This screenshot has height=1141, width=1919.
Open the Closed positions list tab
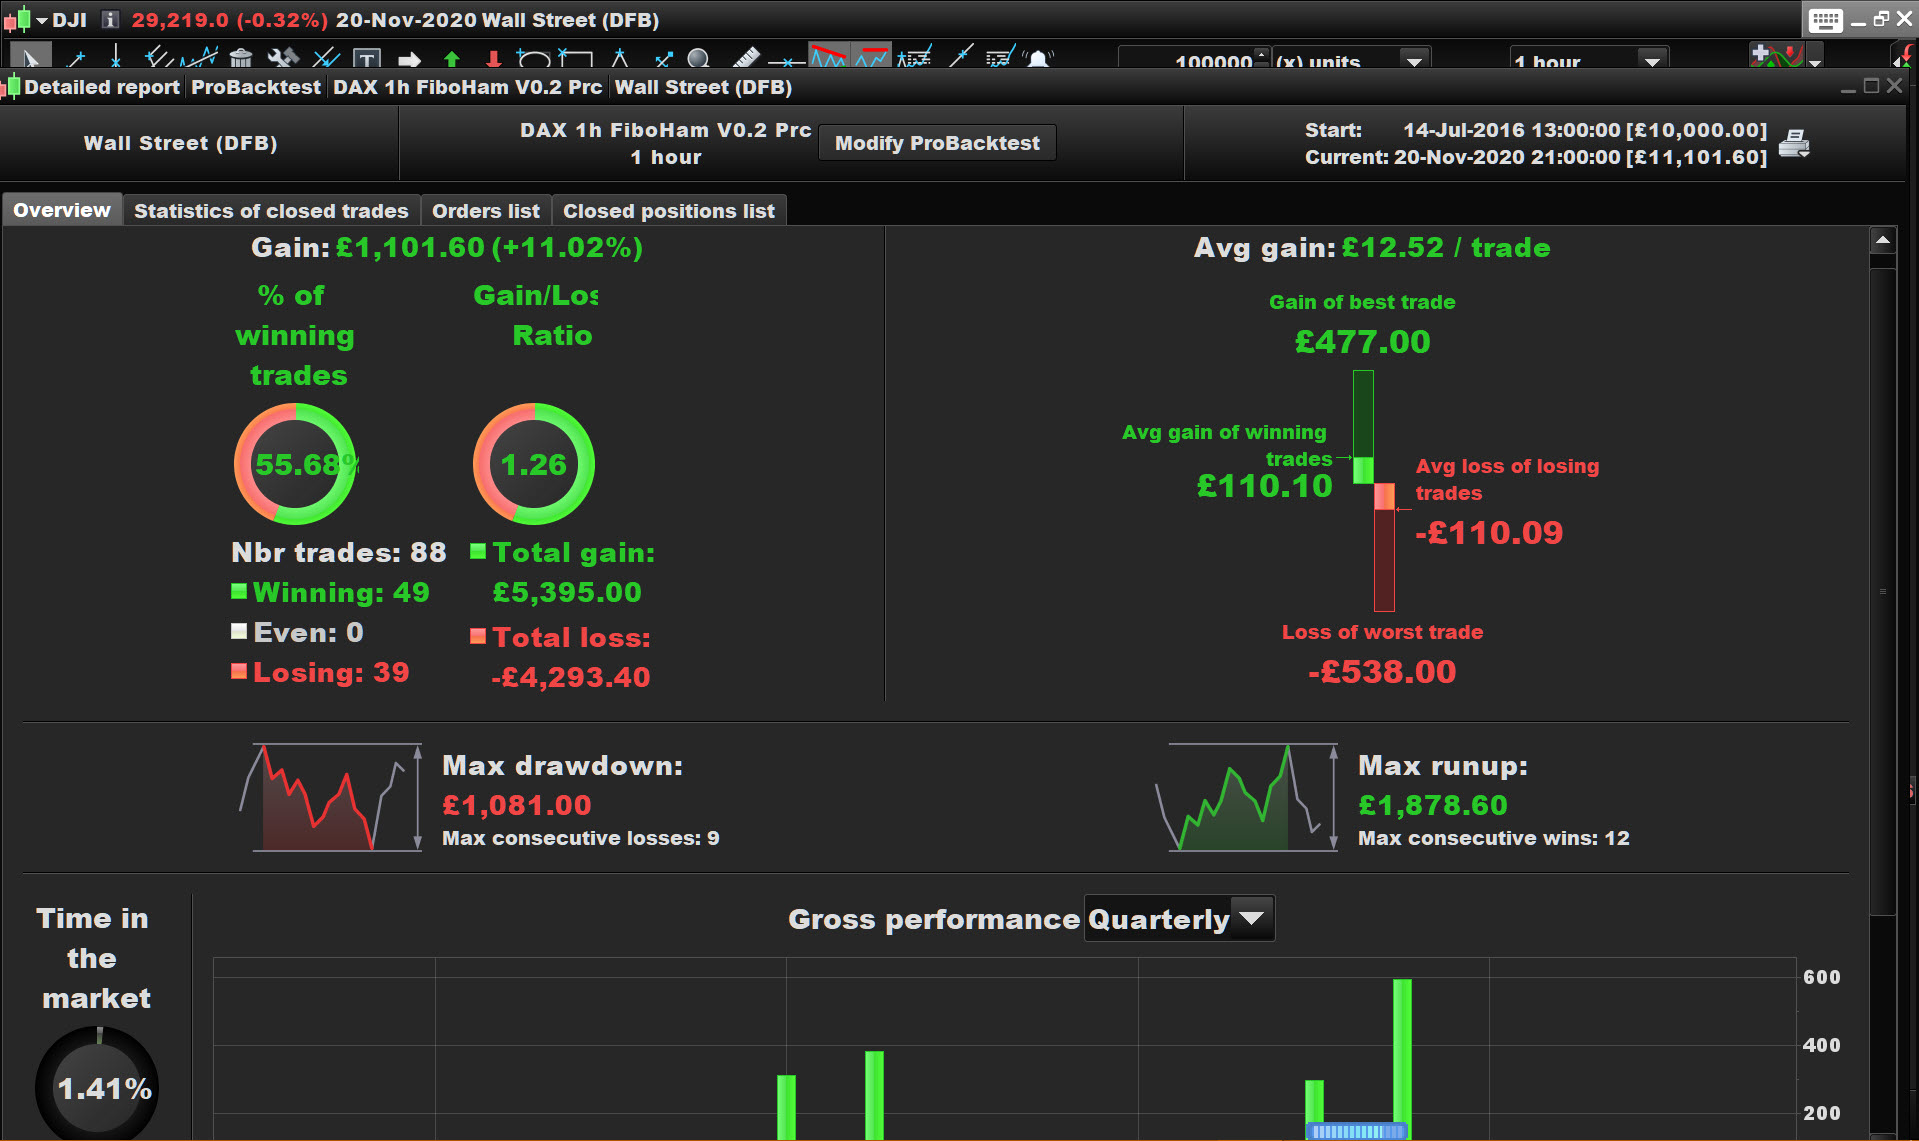pyautogui.click(x=669, y=211)
